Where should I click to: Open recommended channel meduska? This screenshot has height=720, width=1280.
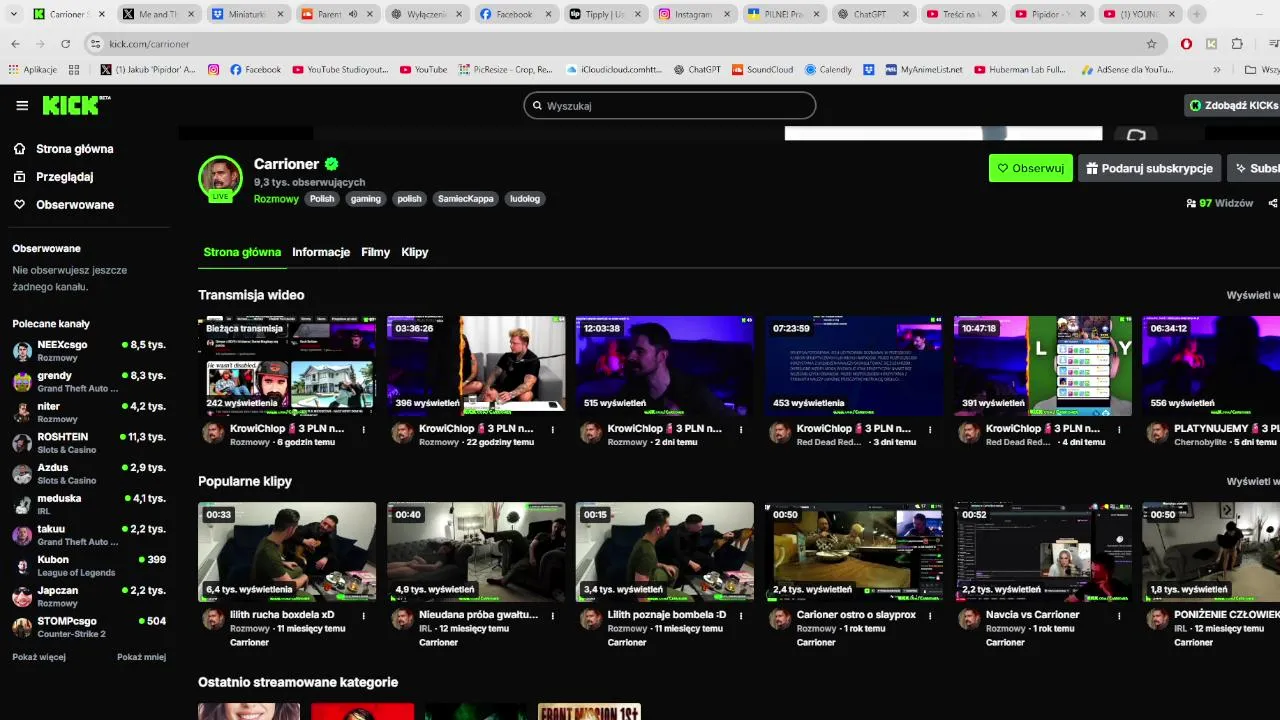(x=88, y=504)
